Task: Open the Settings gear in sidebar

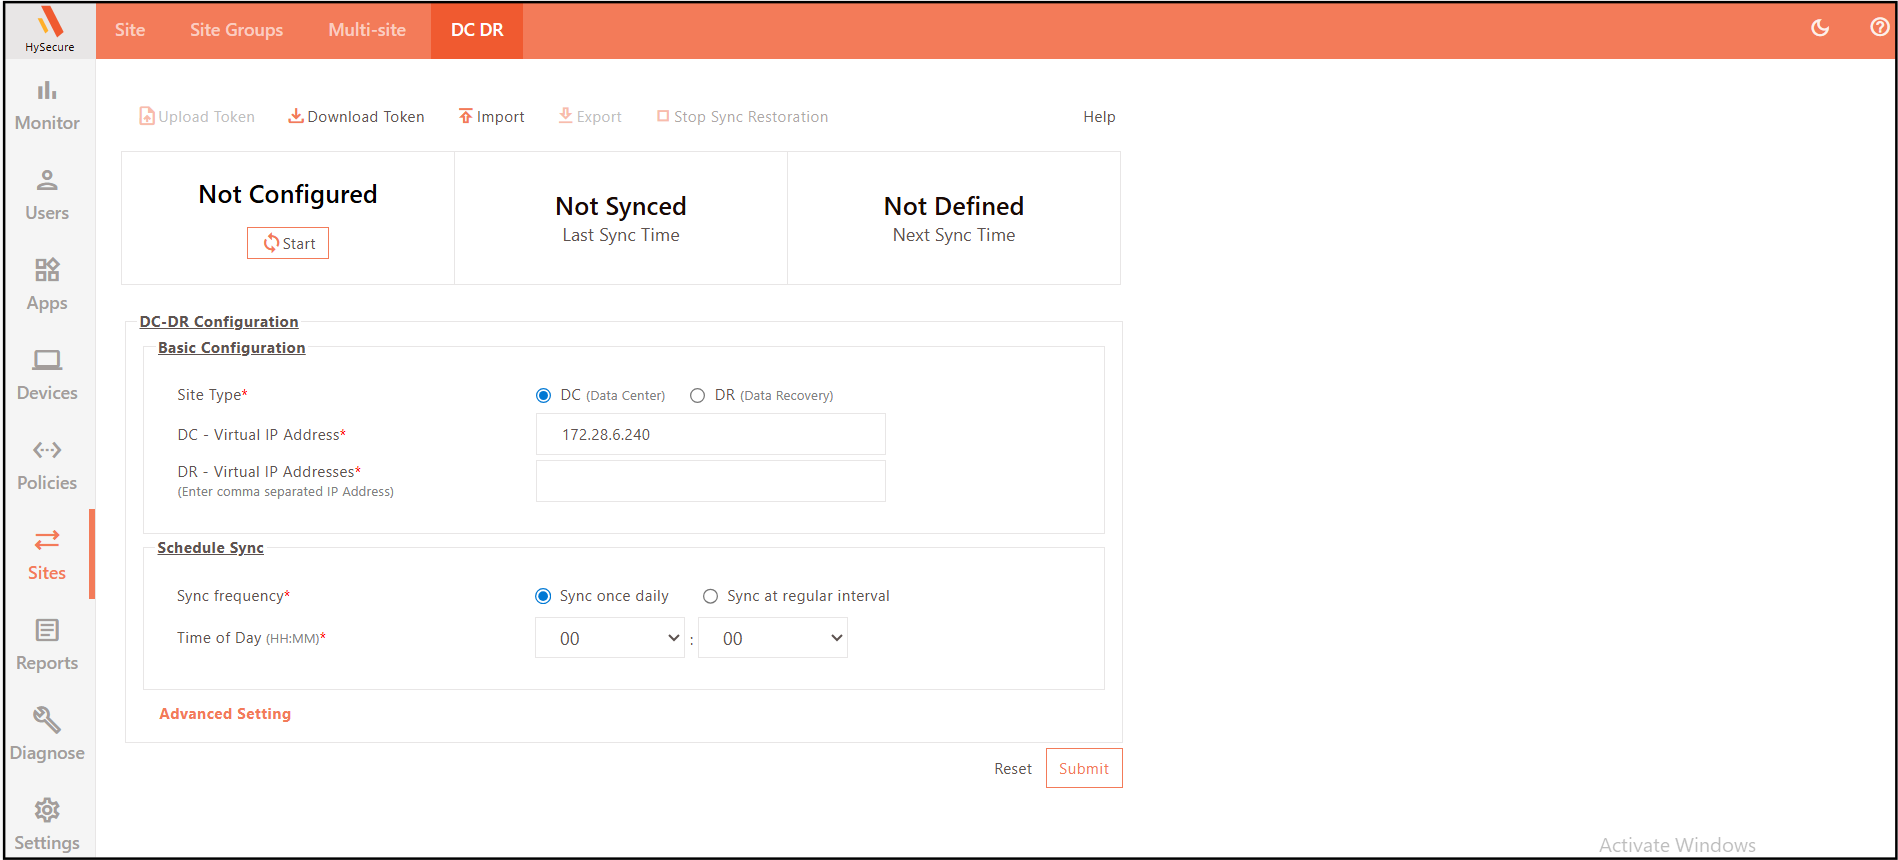Action: [x=47, y=825]
